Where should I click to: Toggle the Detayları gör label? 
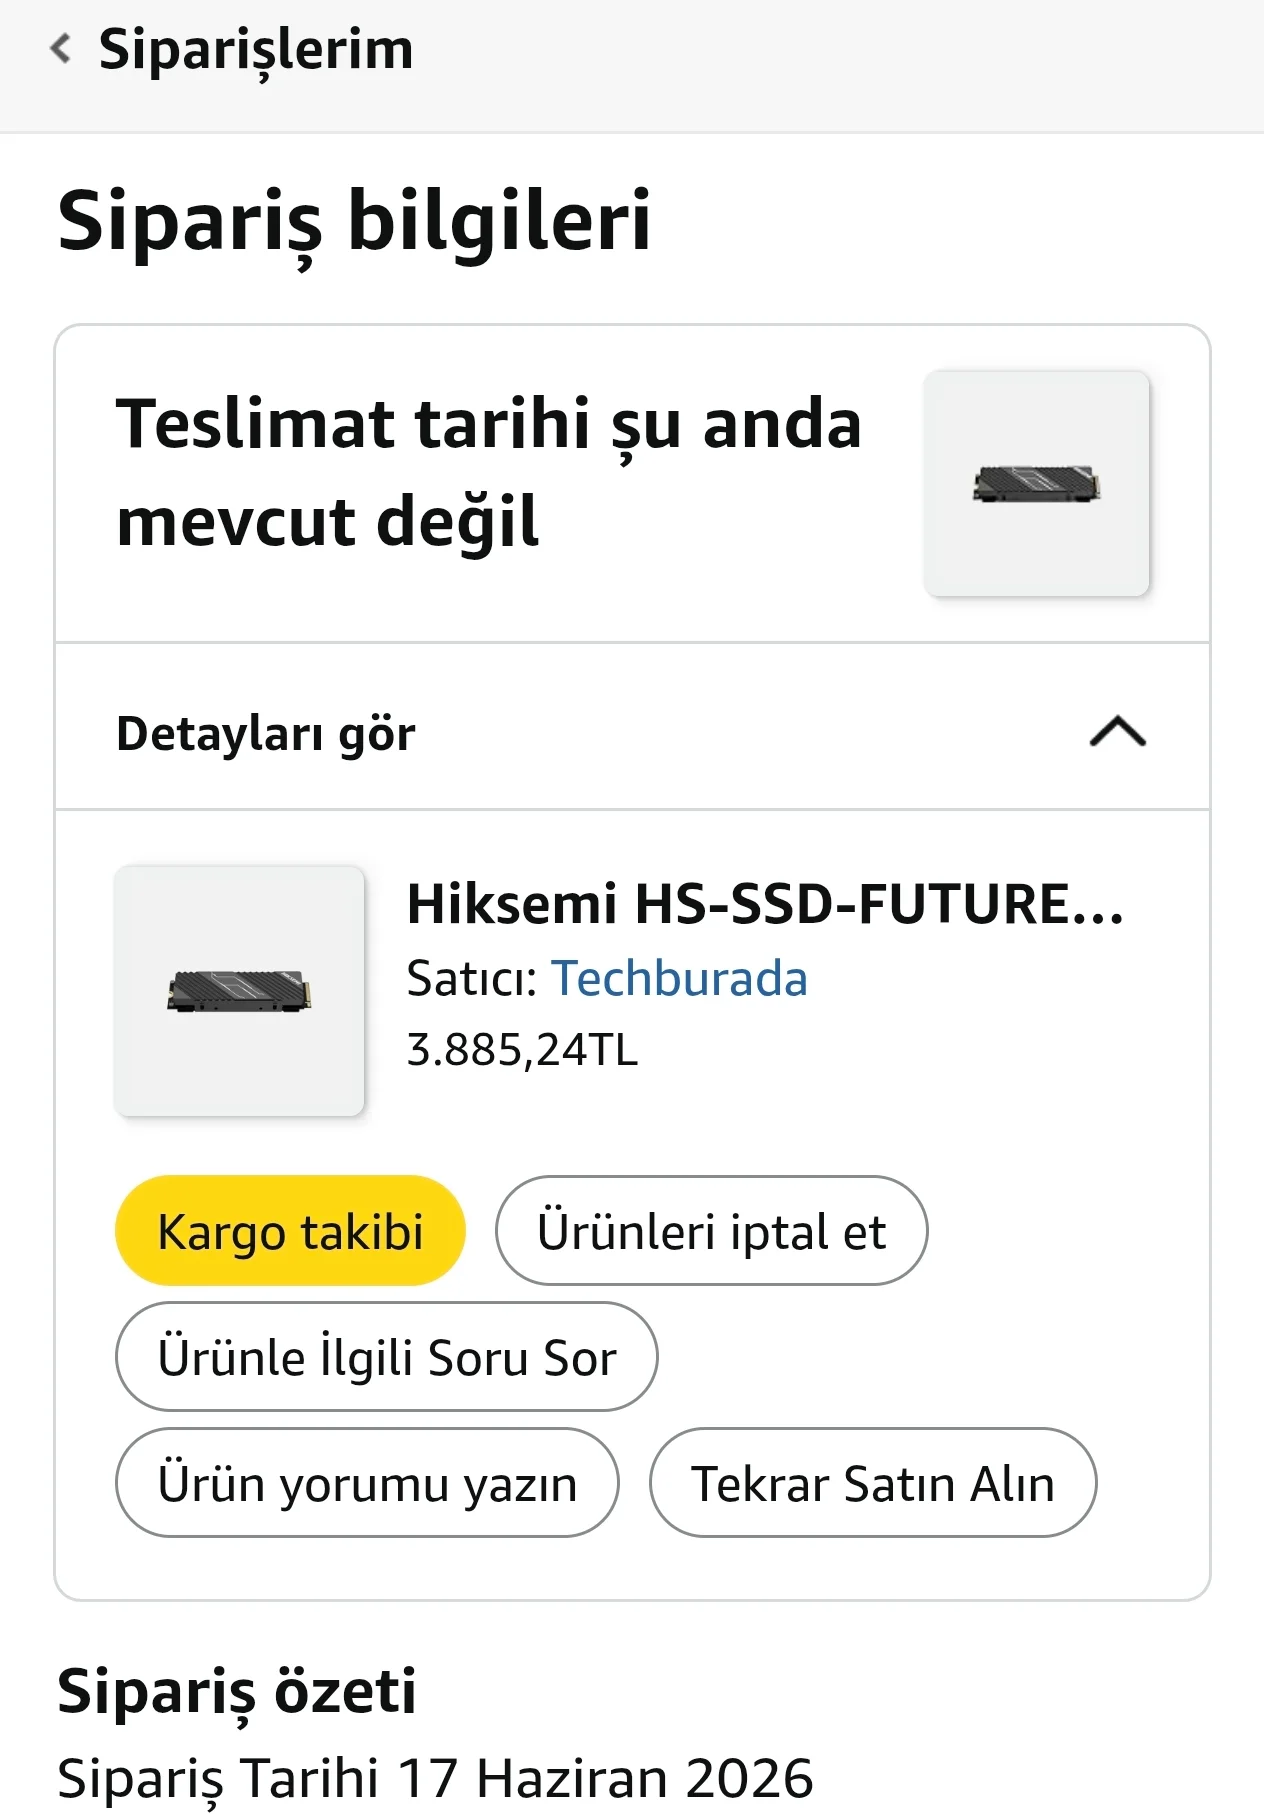click(266, 734)
